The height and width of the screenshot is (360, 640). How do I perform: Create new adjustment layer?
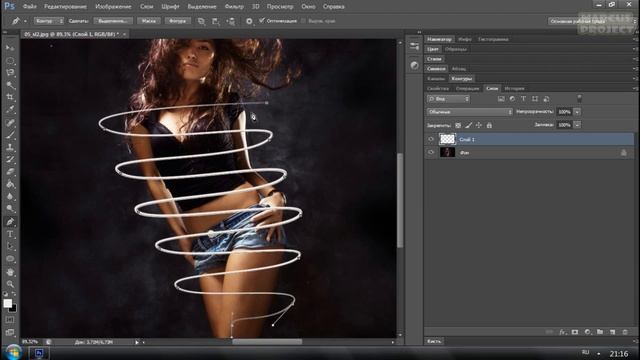click(587, 332)
